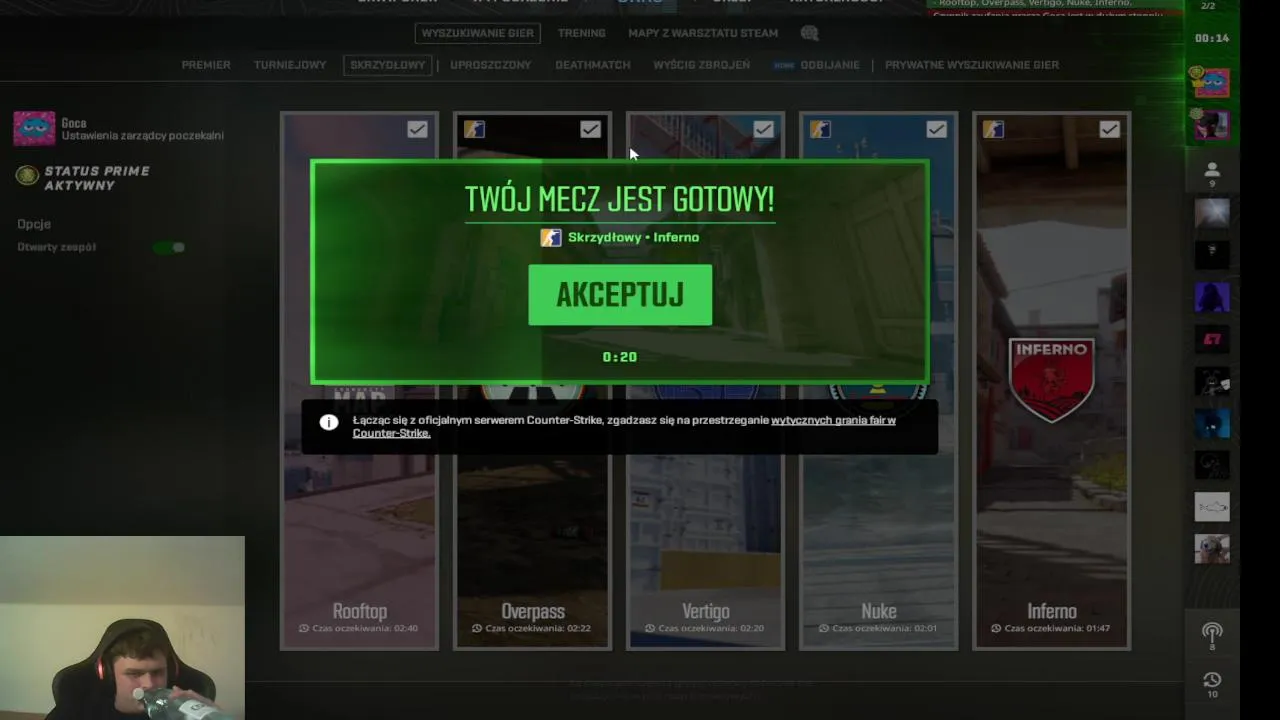Click the Goca player name
The image size is (1280, 720).
pos(74,123)
